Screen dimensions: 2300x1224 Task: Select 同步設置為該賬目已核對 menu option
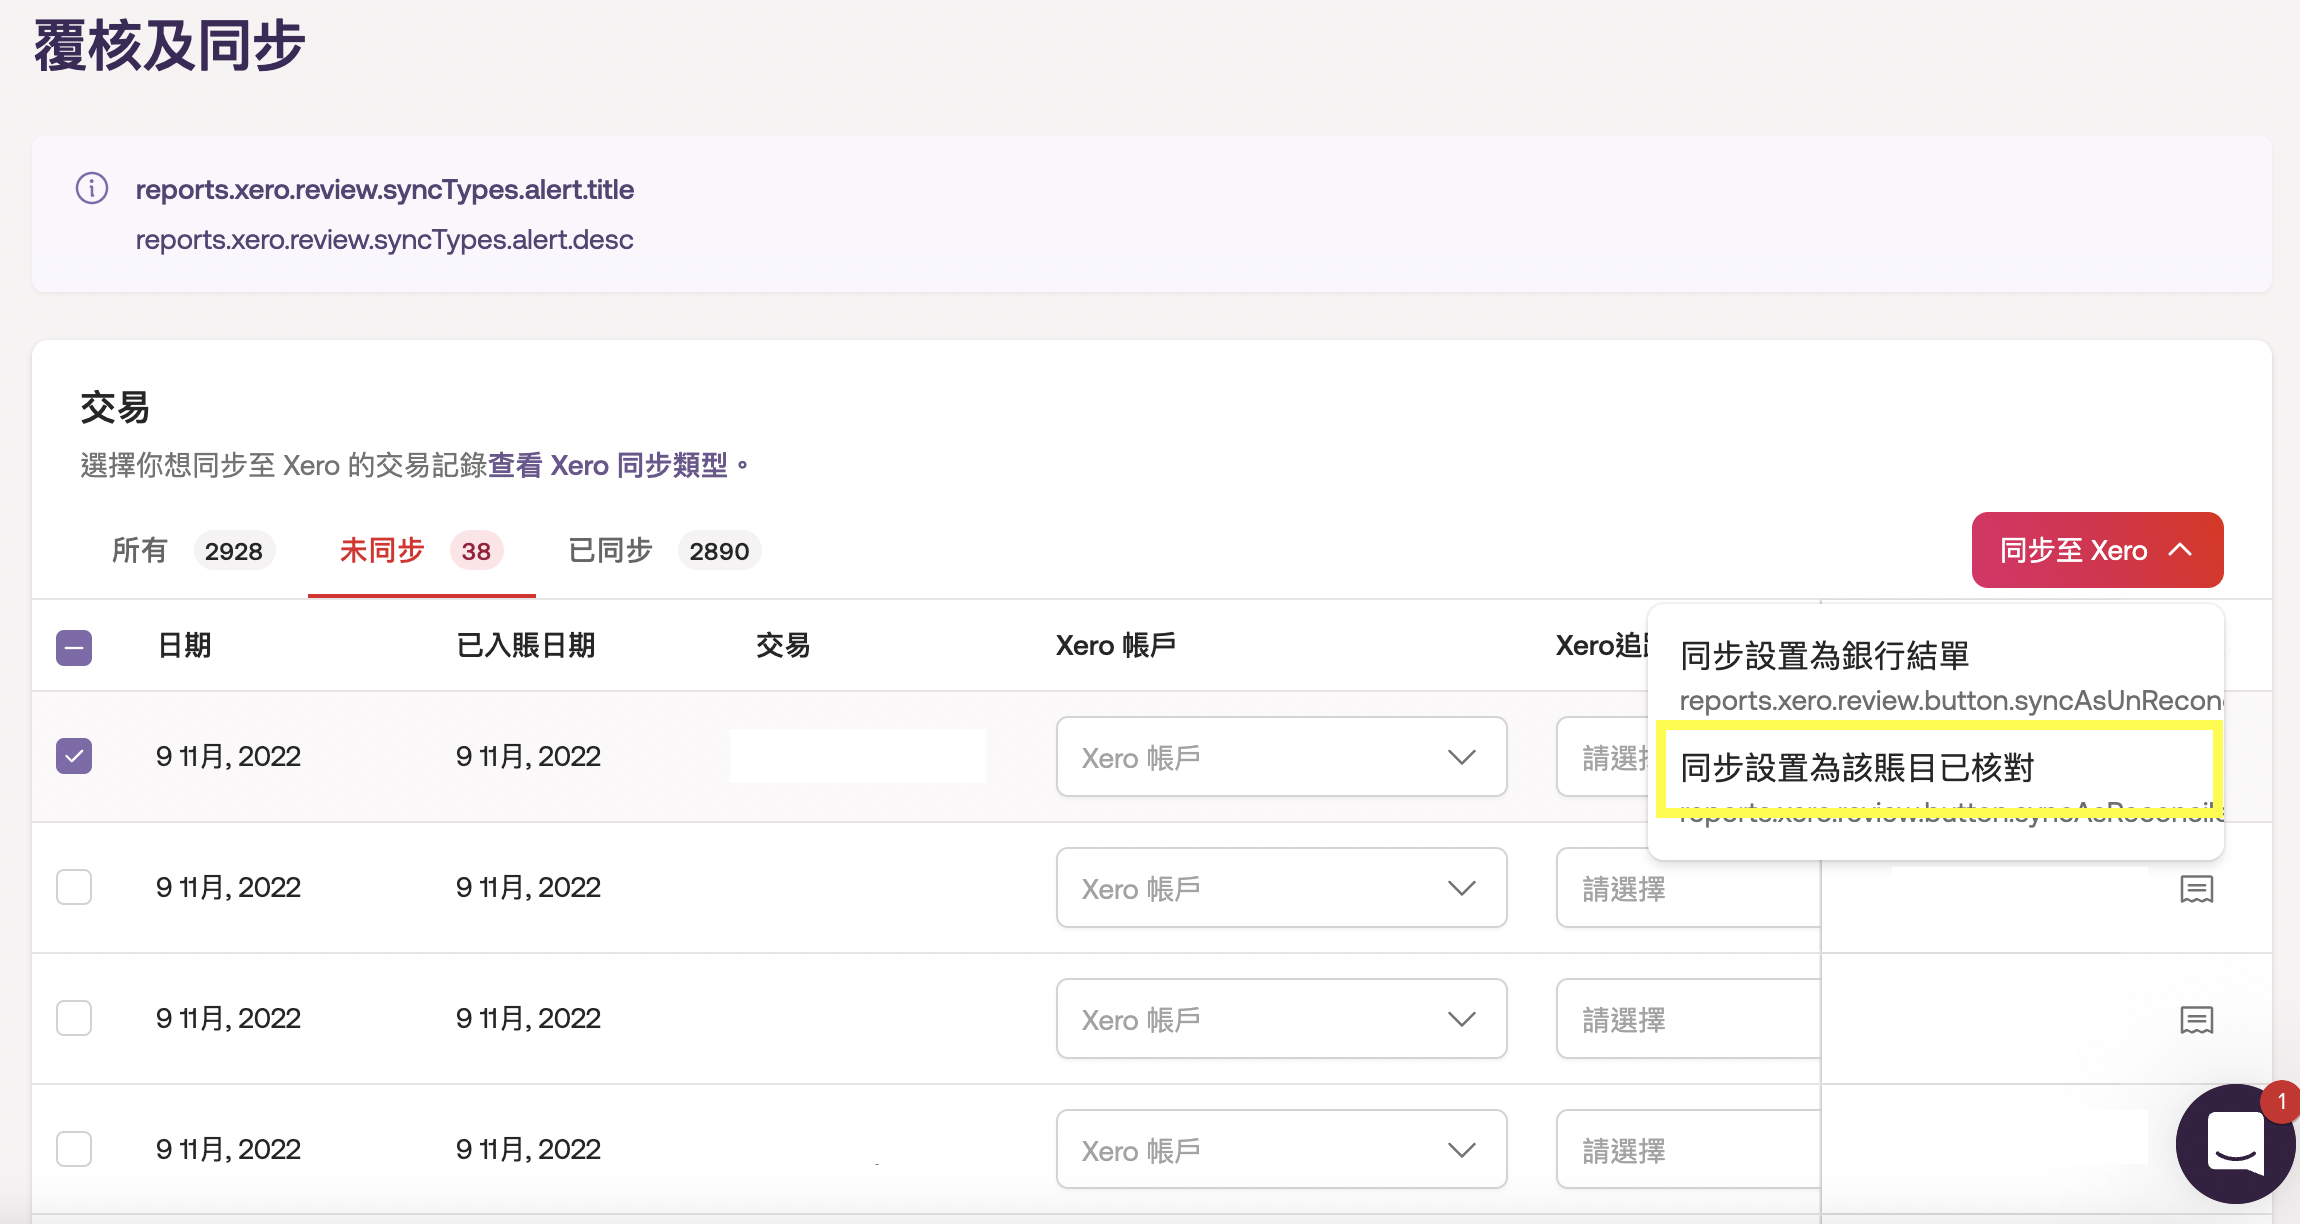pyautogui.click(x=1856, y=768)
